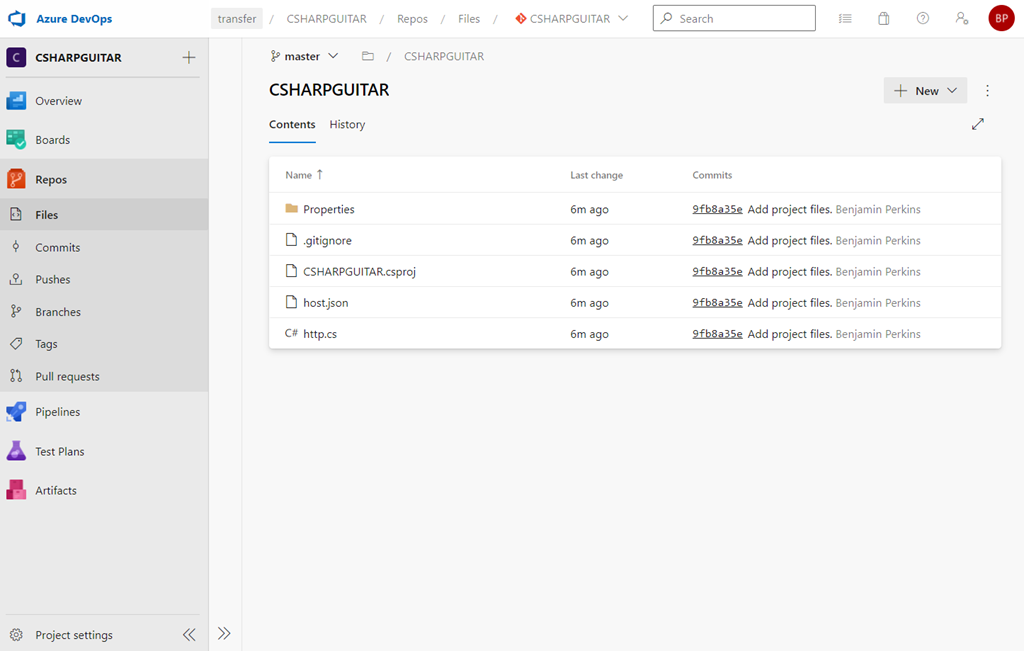
Task: Open the Azure DevOps marketplace bag icon
Action: coord(883,17)
